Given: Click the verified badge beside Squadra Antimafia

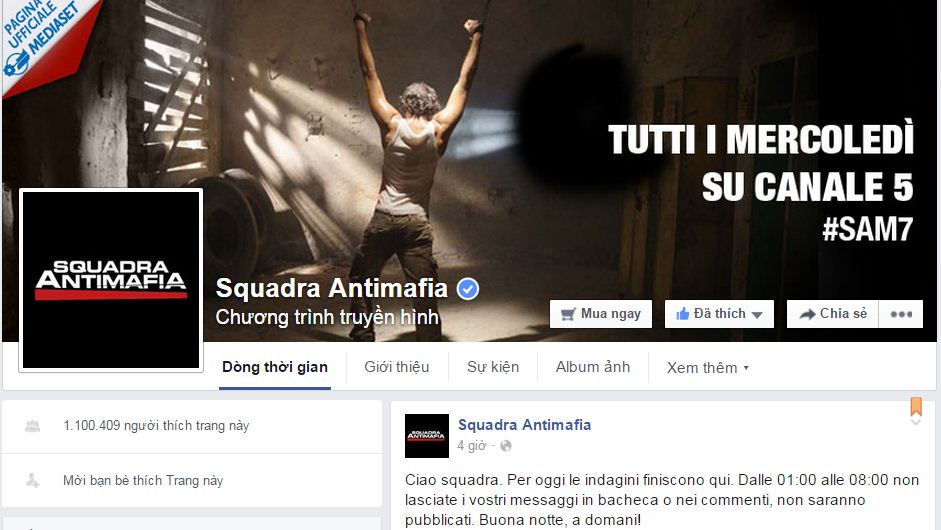Looking at the screenshot, I should coord(468,289).
